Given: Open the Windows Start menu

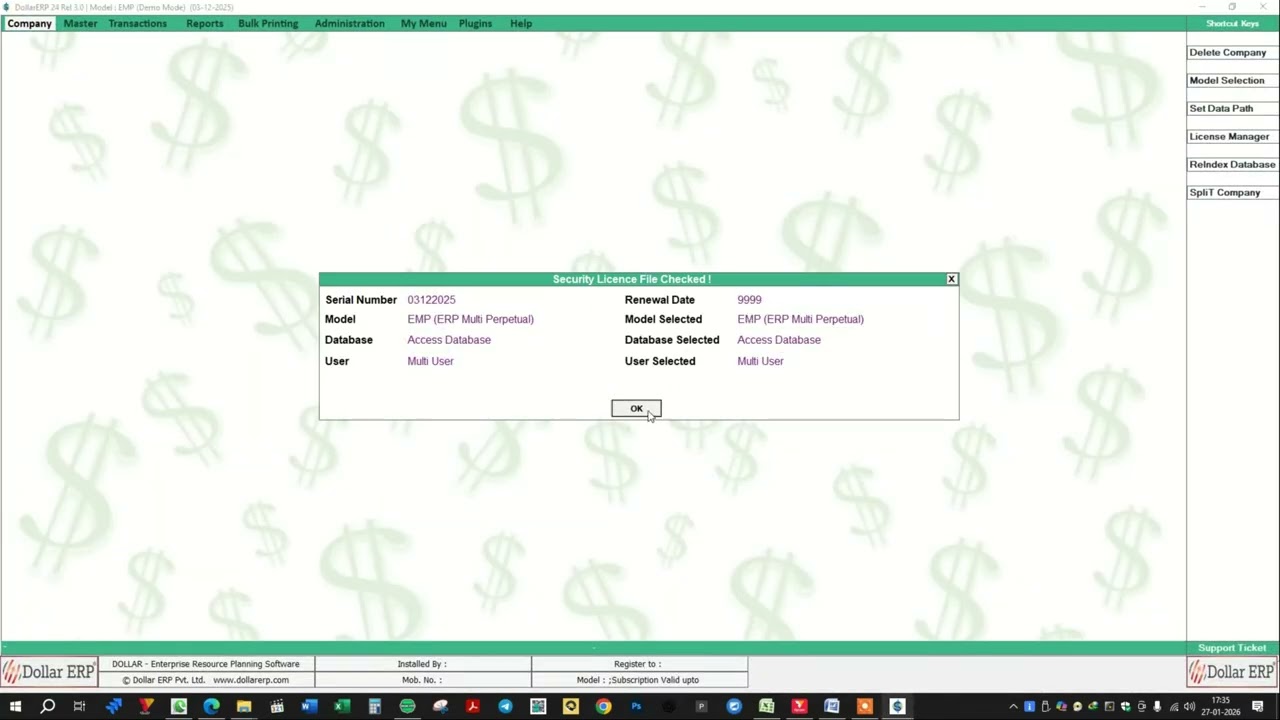Looking at the screenshot, I should [x=15, y=707].
